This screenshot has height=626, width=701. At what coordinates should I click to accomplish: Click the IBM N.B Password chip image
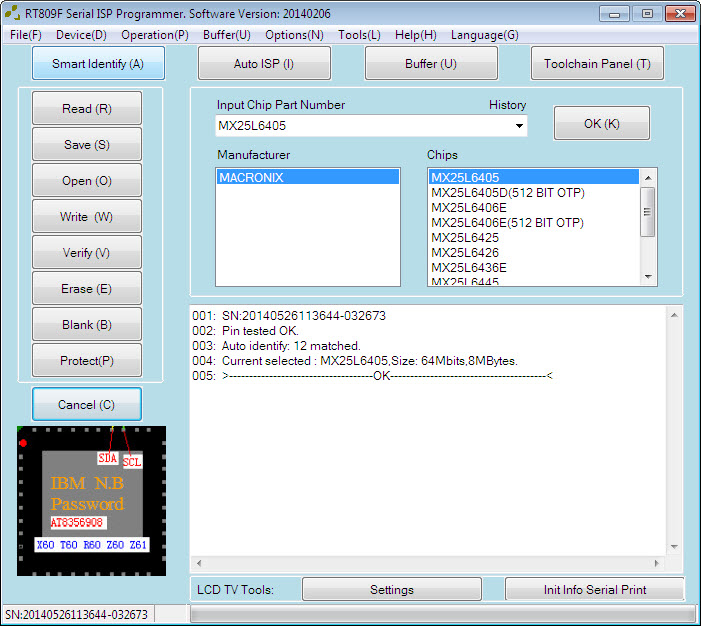click(91, 501)
